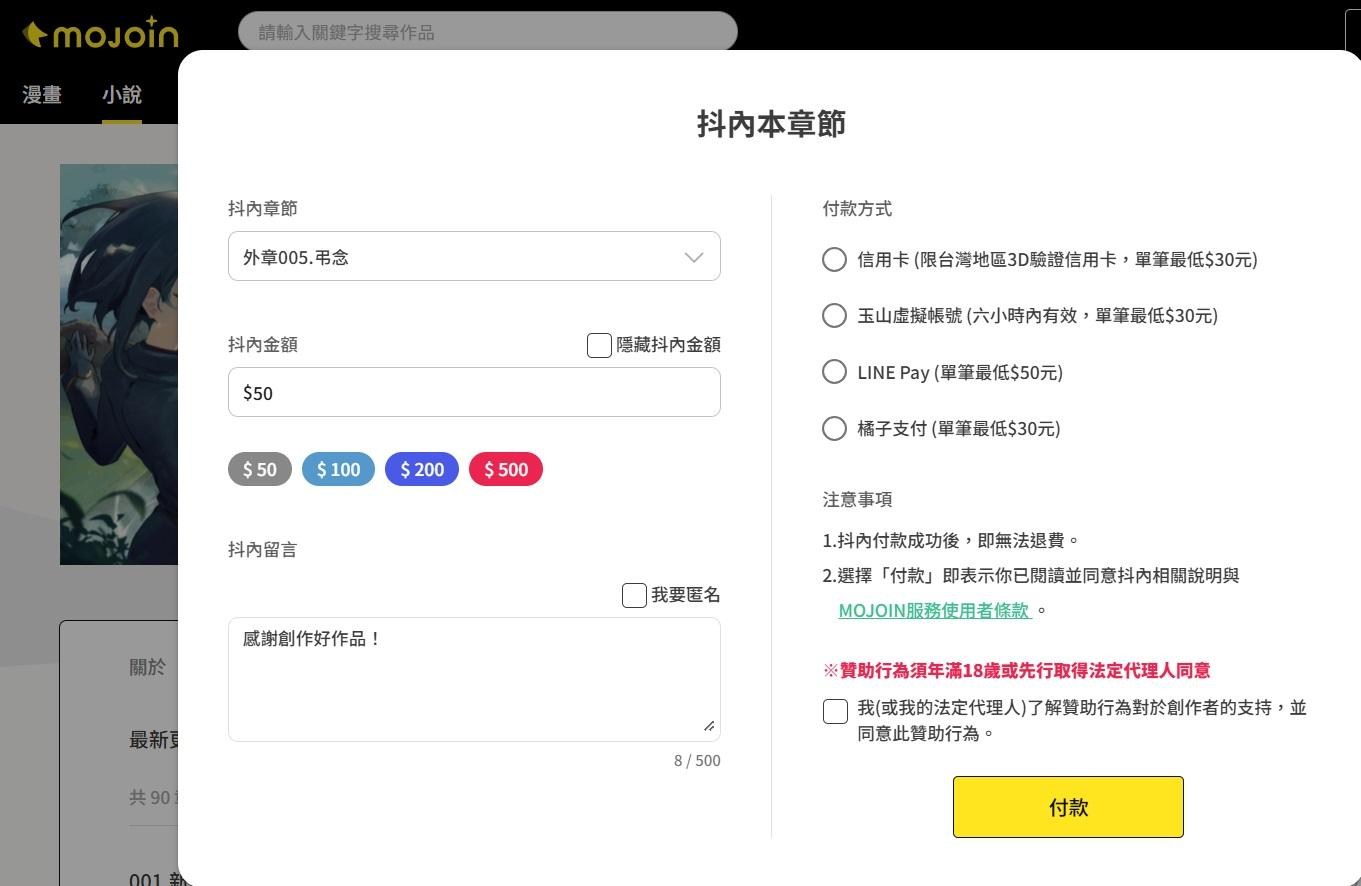Check the hide donation amount checkbox
The height and width of the screenshot is (886, 1361).
[x=599, y=345]
